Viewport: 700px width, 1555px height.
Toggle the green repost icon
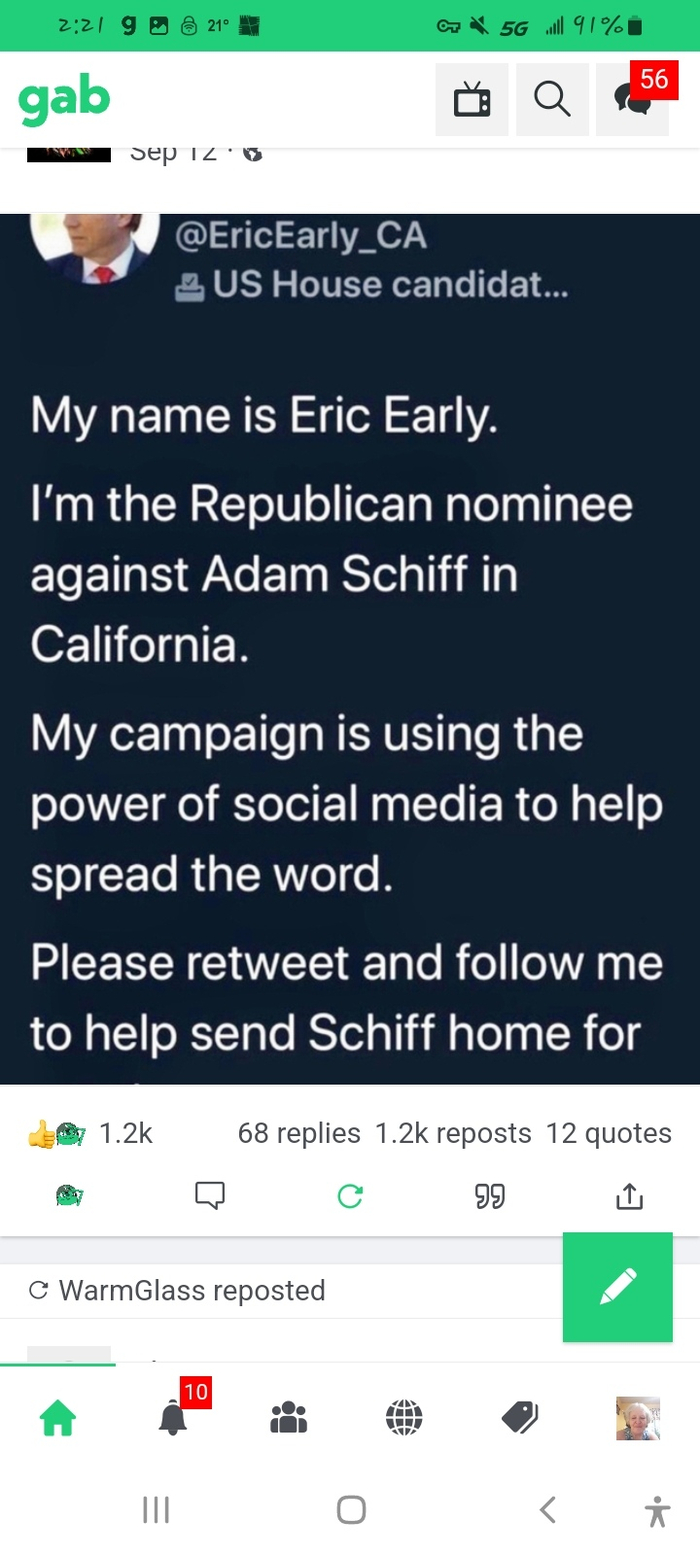point(350,1194)
